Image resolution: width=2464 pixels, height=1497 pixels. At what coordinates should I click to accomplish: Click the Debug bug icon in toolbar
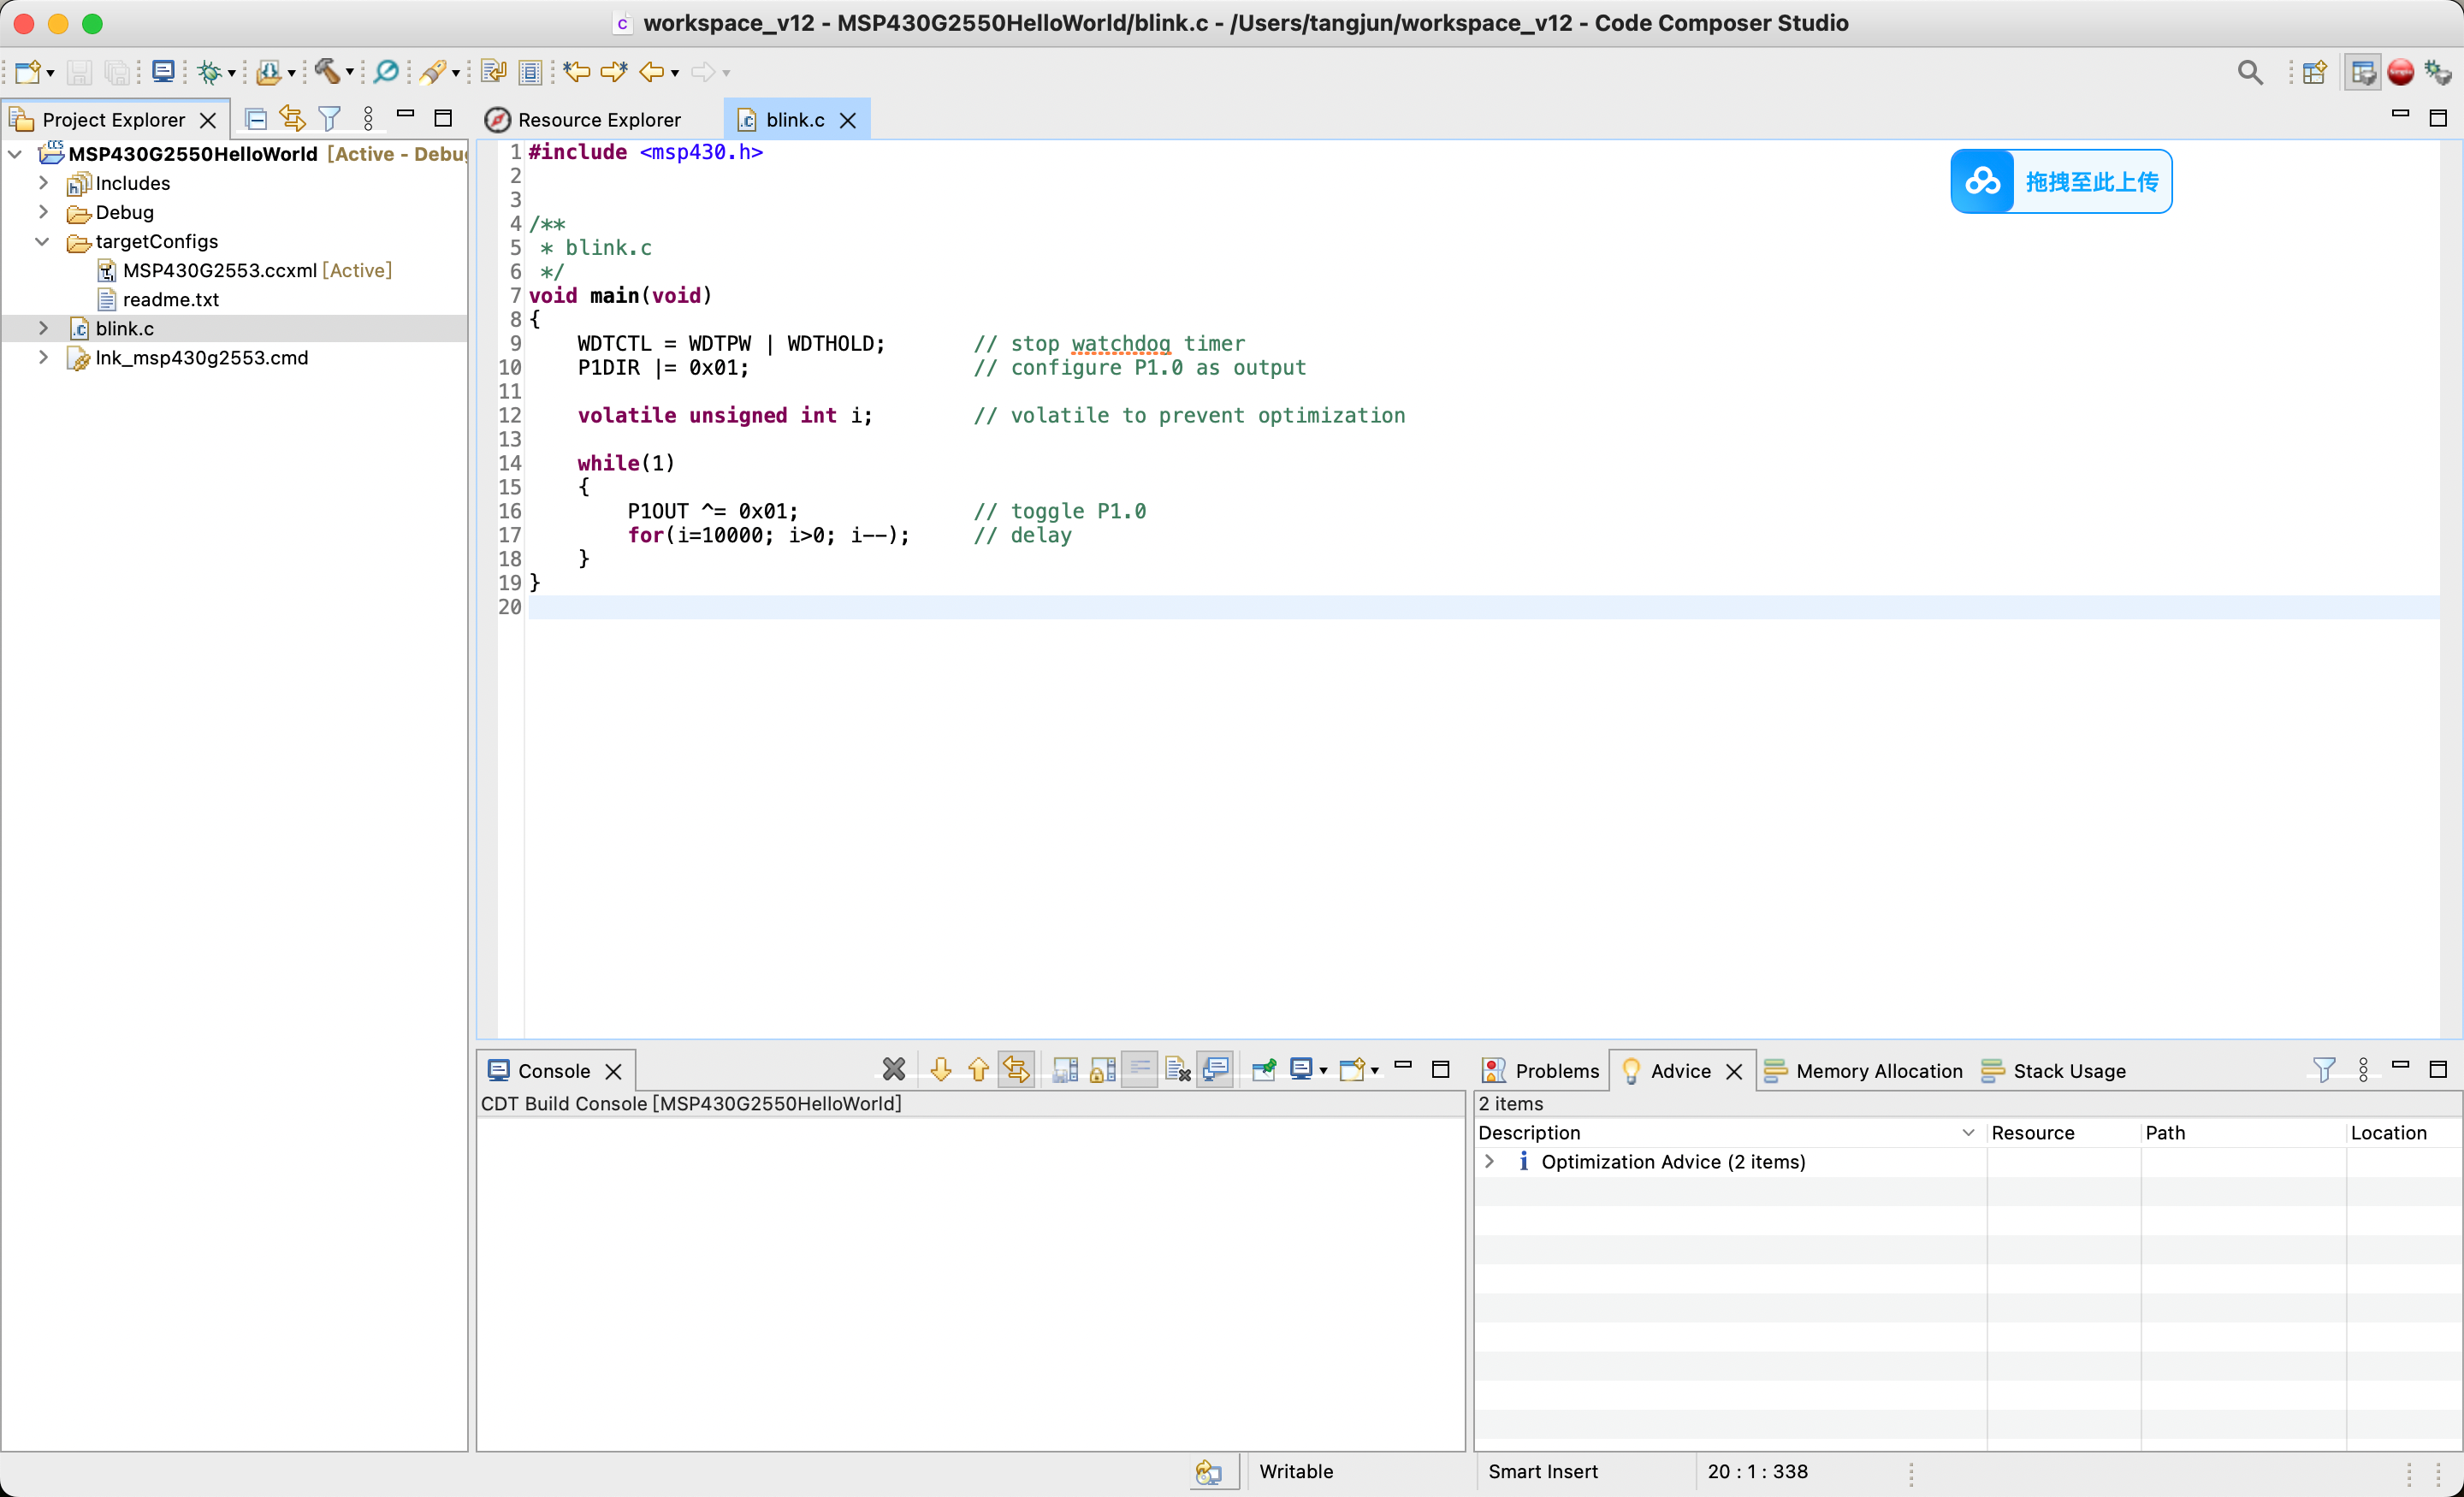point(209,72)
